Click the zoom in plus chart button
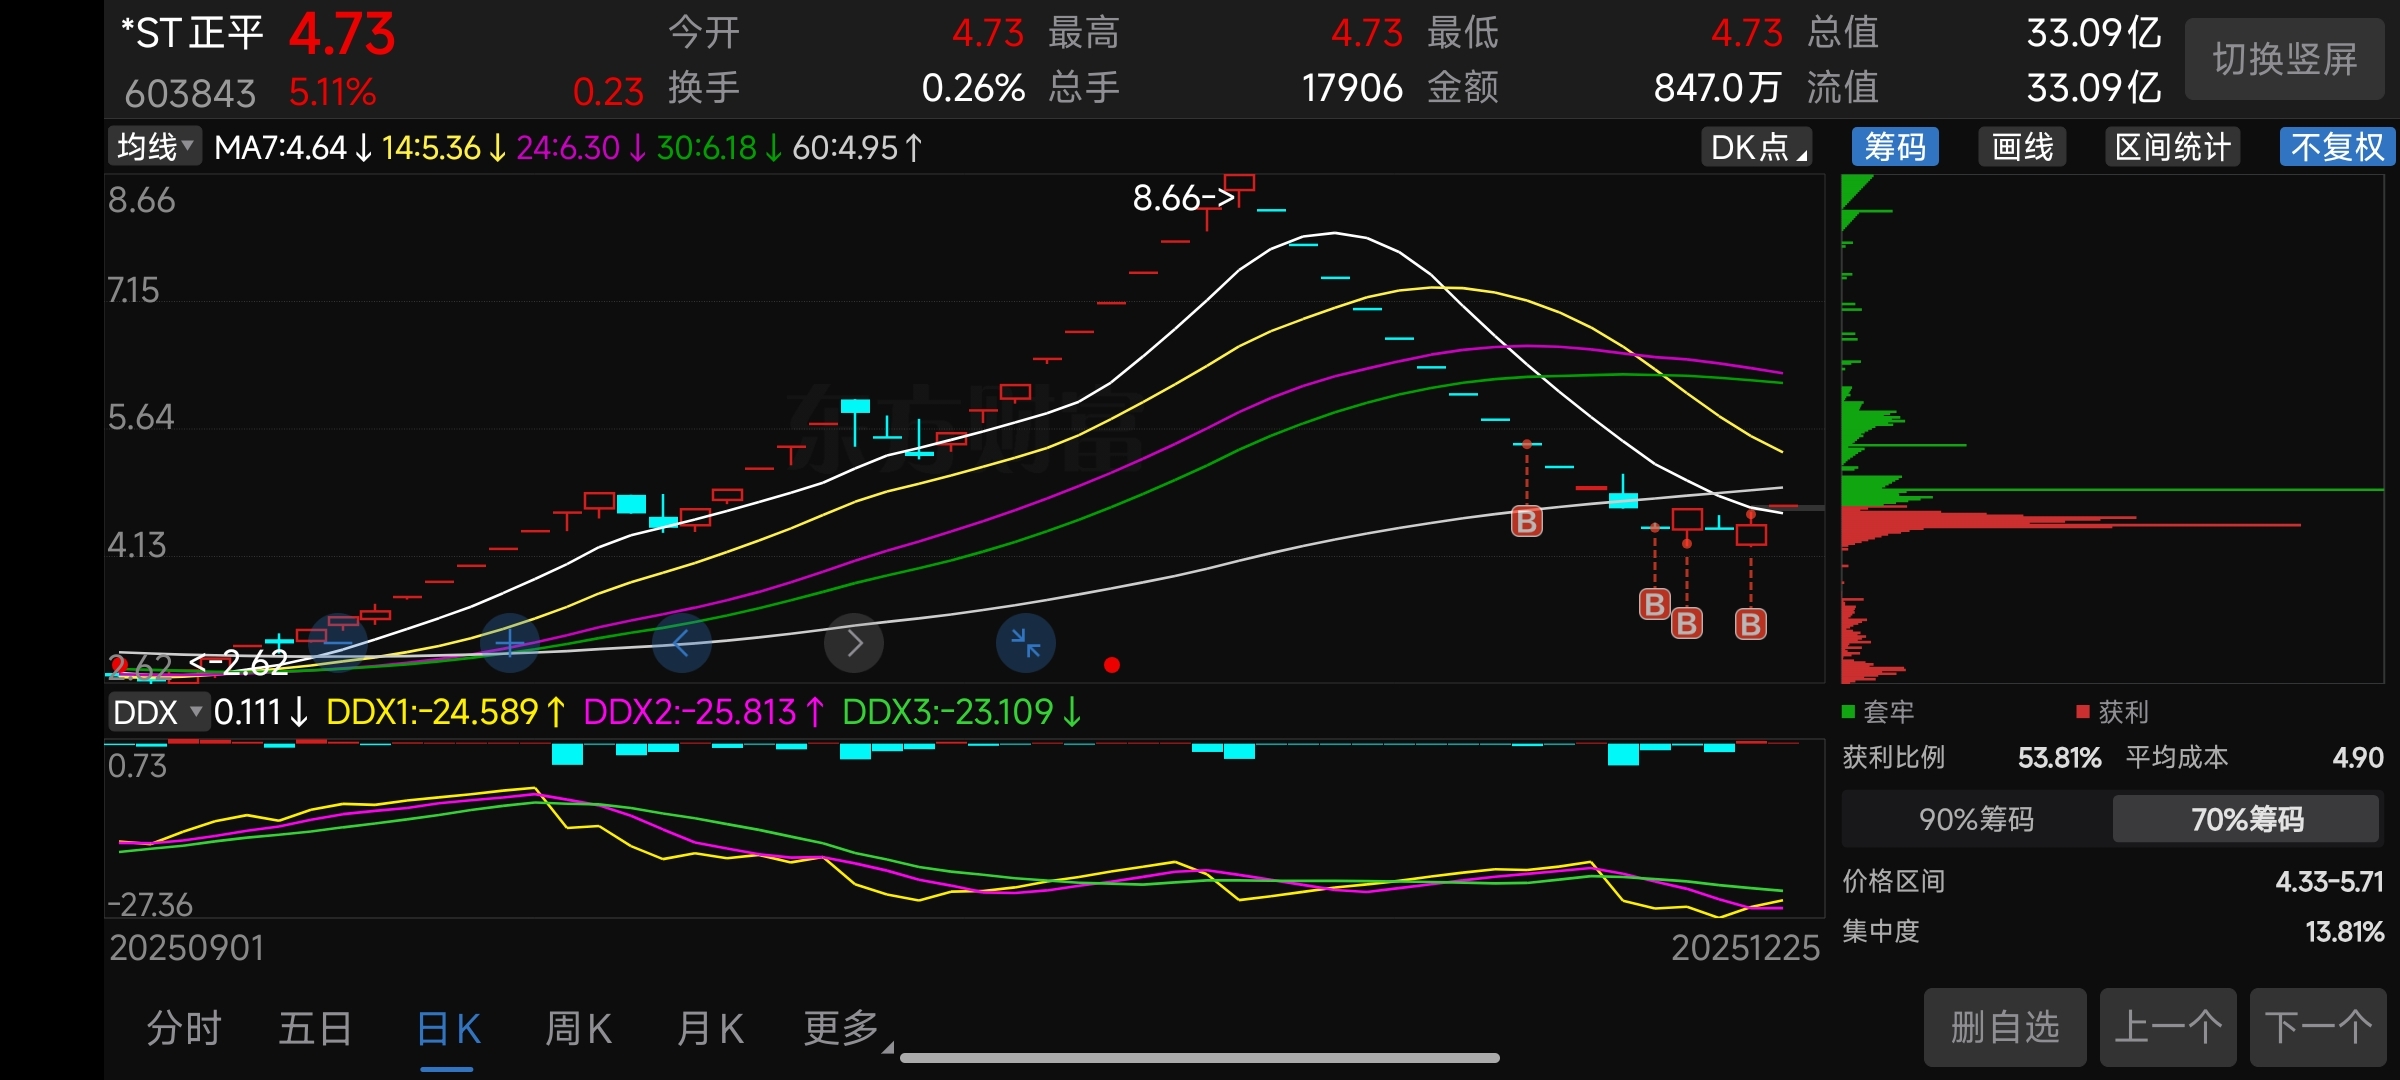 [510, 642]
